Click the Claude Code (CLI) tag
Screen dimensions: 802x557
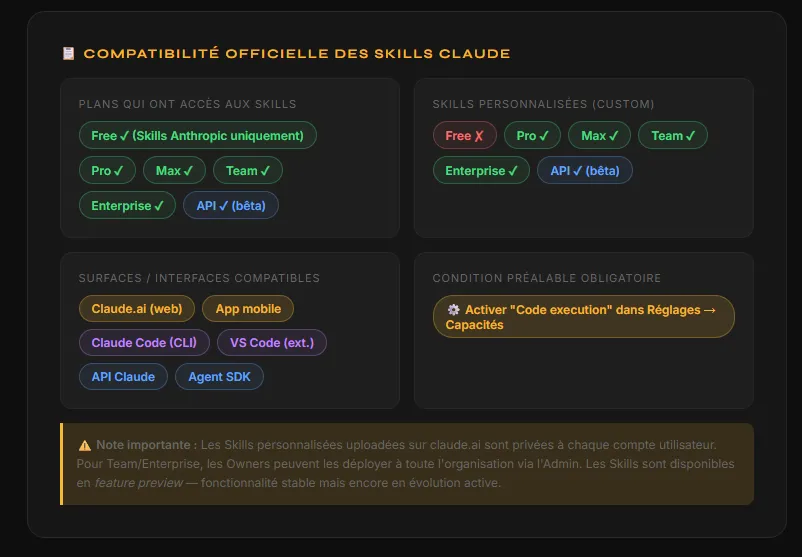144,343
